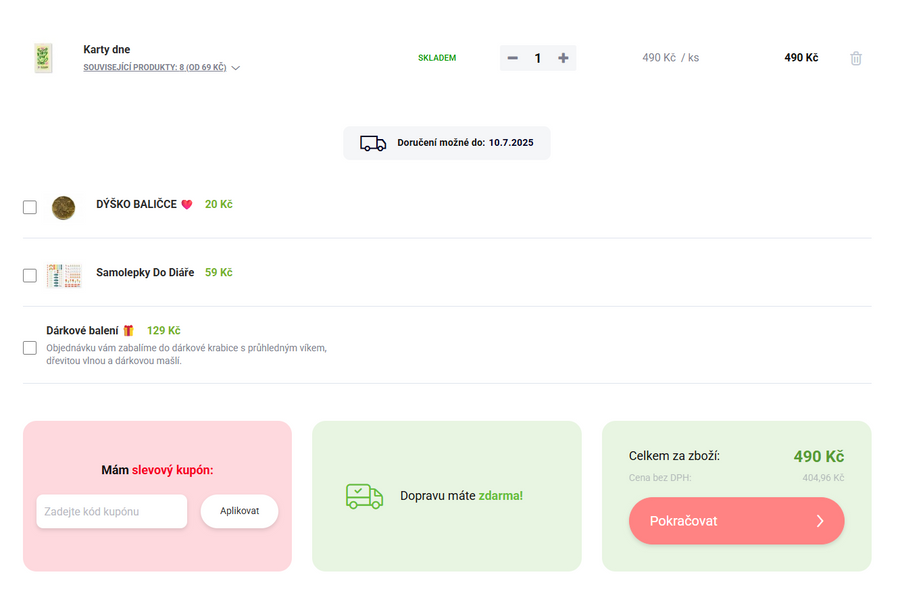The width and height of the screenshot is (900, 591).
Task: Click the trash icon to remove Karty dne
Action: coord(855,58)
